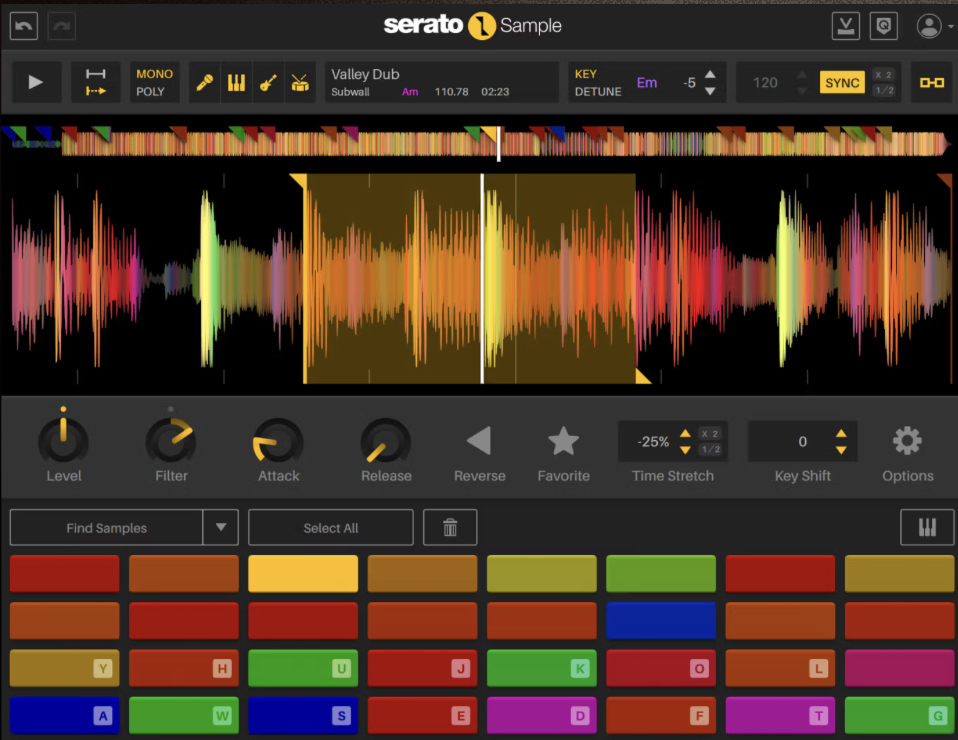
Task: Click the download icon near top right
Action: point(845,25)
